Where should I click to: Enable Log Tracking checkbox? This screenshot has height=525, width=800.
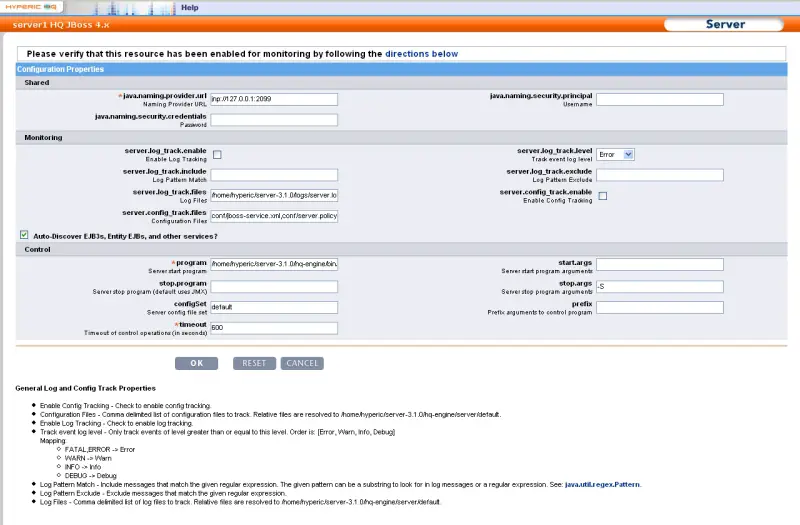click(x=217, y=155)
